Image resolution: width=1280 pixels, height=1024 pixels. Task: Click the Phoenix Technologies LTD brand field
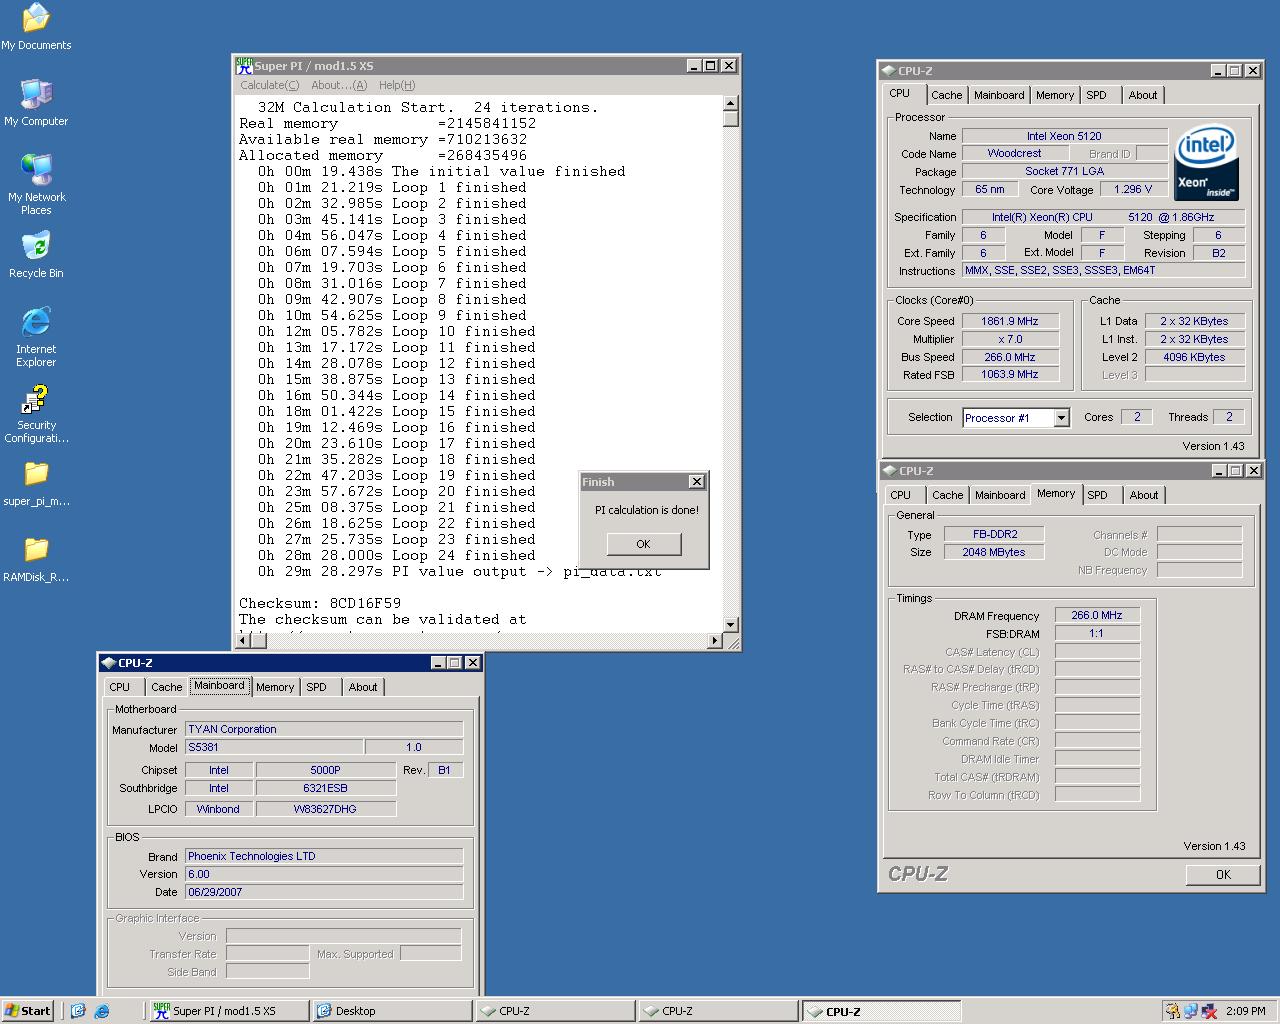pos(324,856)
